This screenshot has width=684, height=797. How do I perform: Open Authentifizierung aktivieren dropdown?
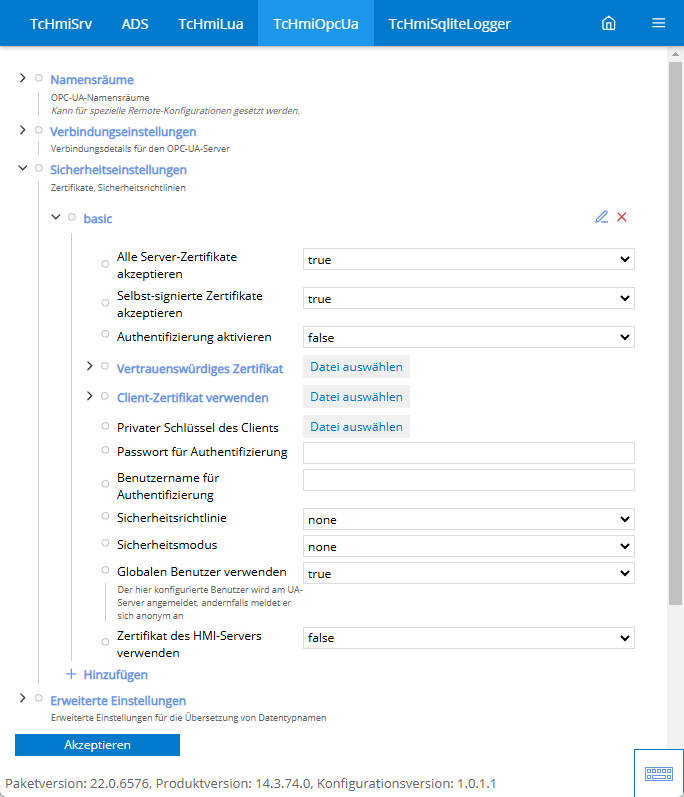pyautogui.click(x=468, y=338)
